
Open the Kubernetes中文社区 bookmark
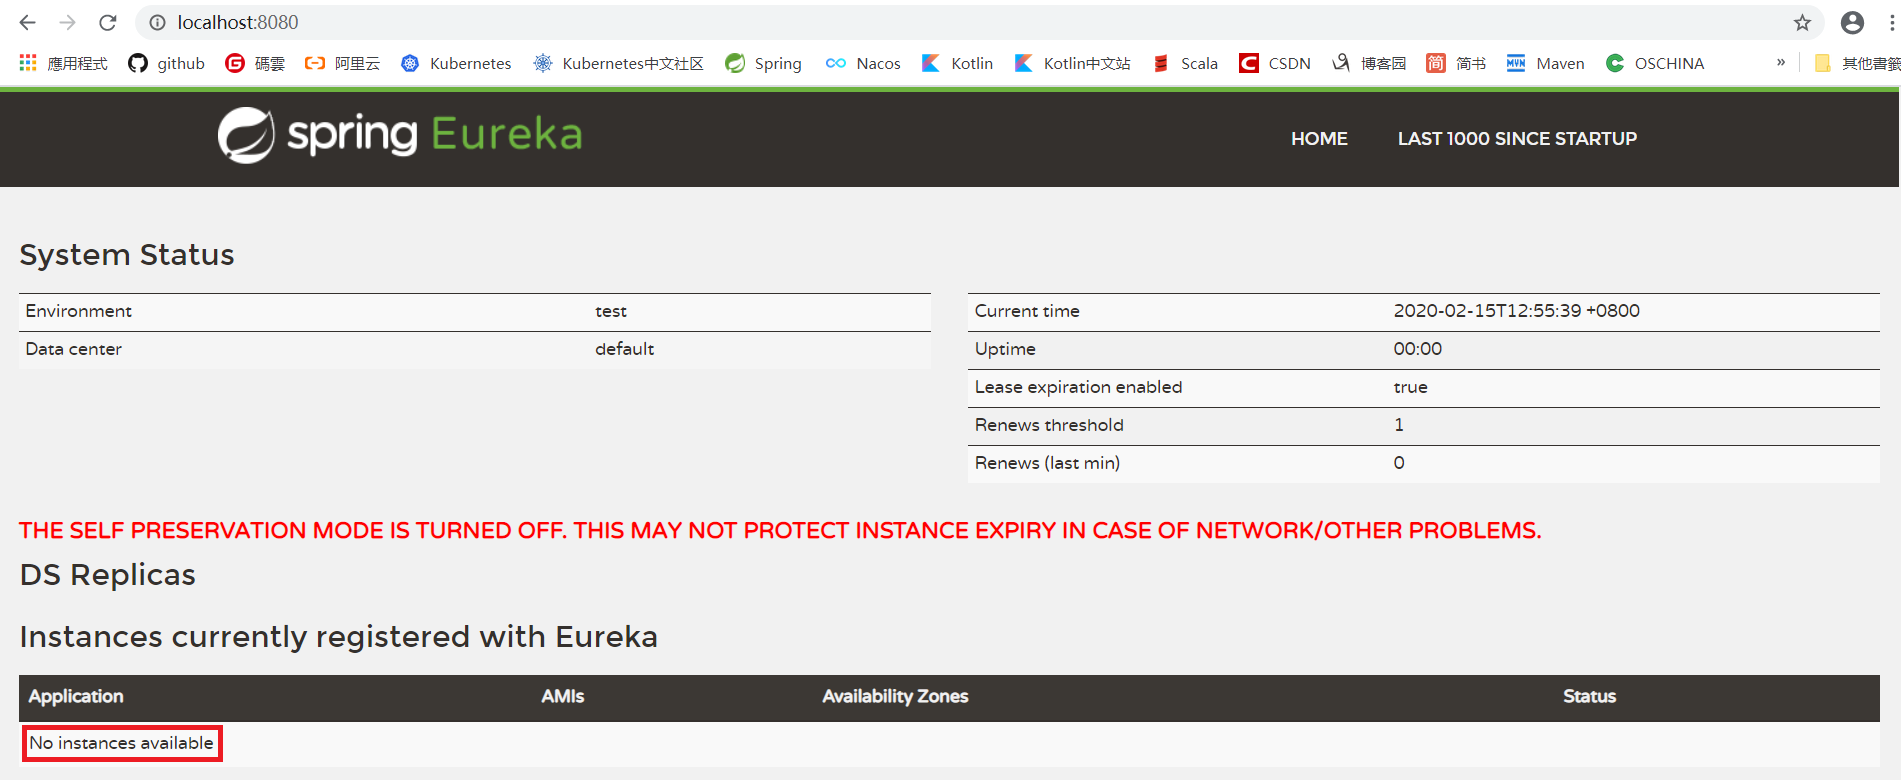pyautogui.click(x=618, y=63)
